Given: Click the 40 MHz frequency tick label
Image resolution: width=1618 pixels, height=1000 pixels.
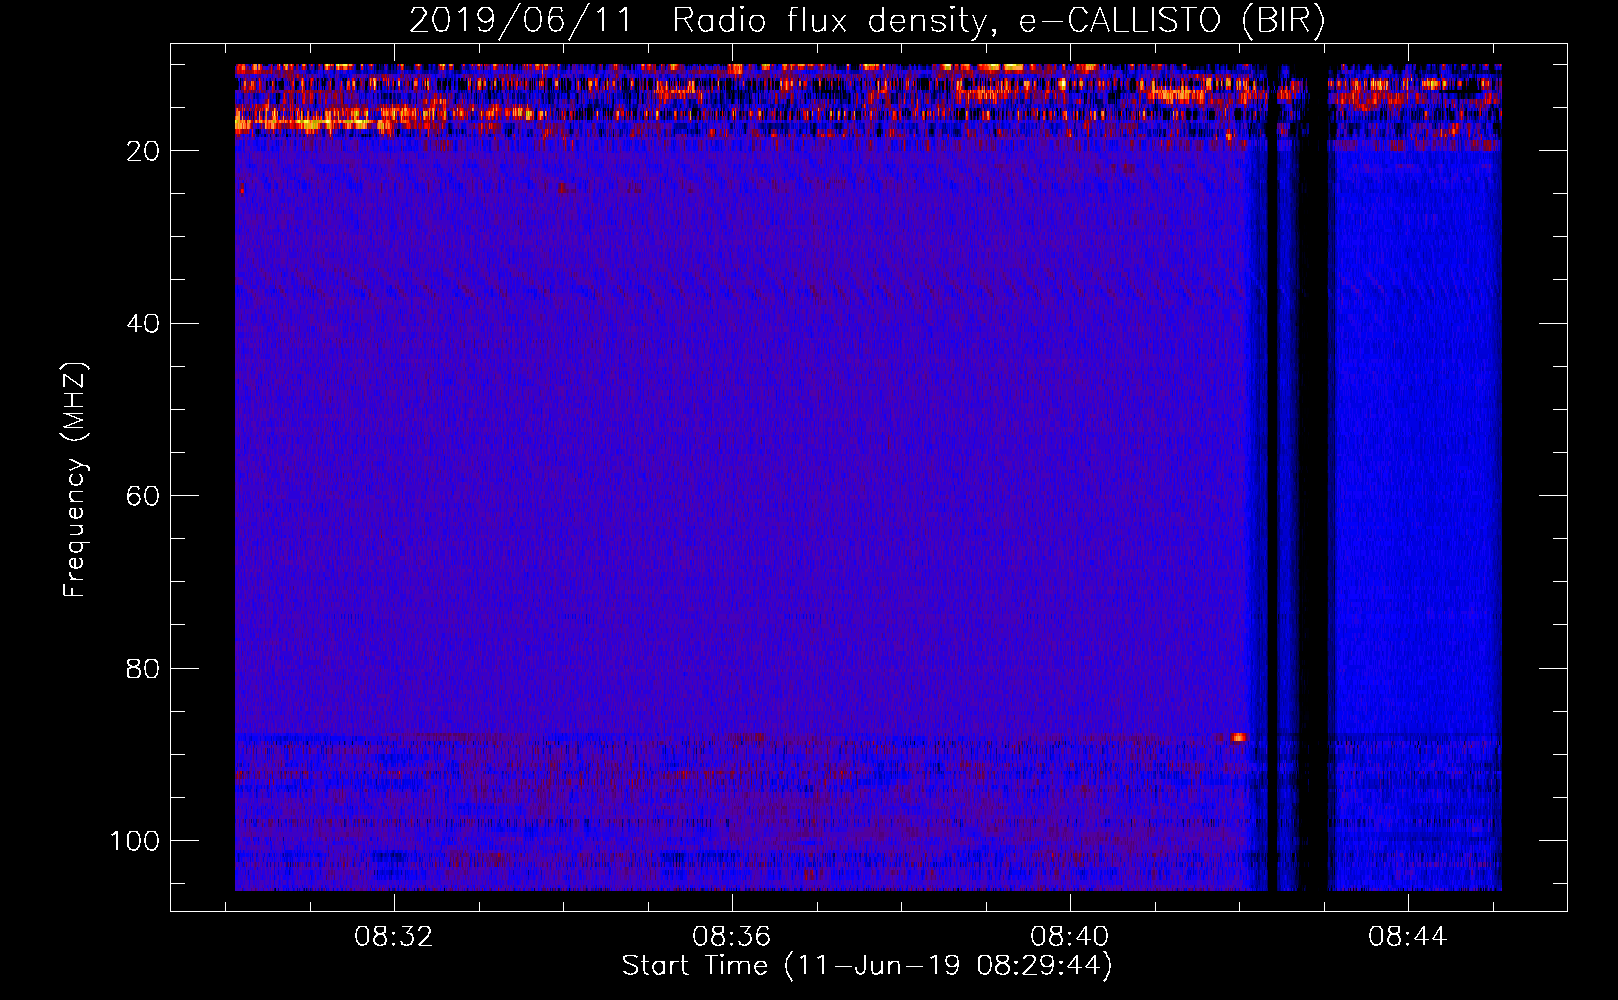Looking at the screenshot, I should click(x=143, y=324).
